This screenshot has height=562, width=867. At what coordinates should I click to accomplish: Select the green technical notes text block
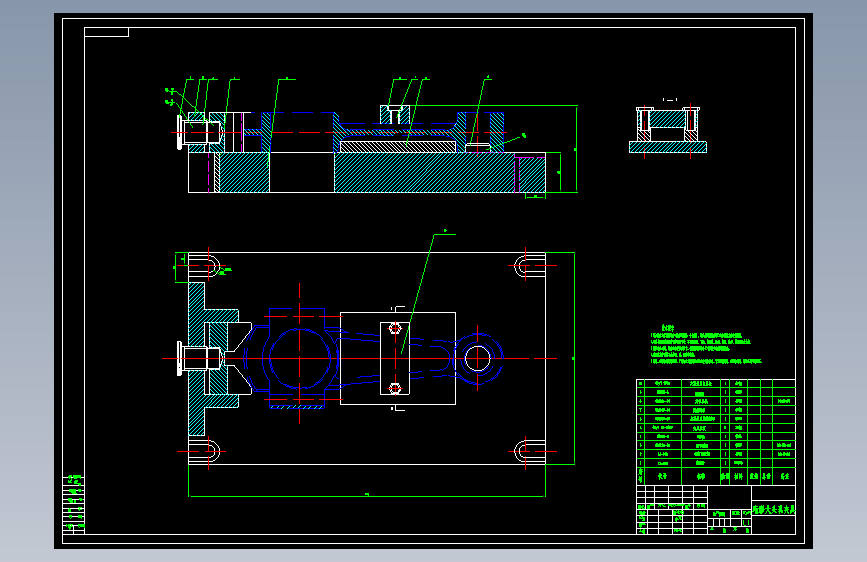(706, 345)
